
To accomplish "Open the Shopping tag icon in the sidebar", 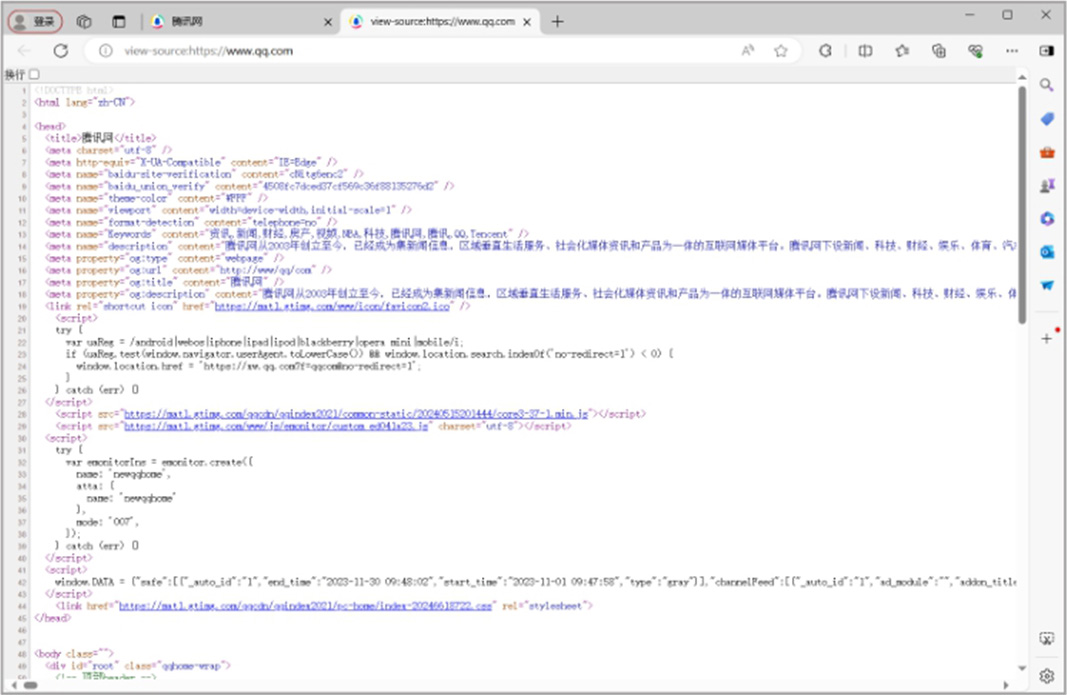I will pos(1047,119).
